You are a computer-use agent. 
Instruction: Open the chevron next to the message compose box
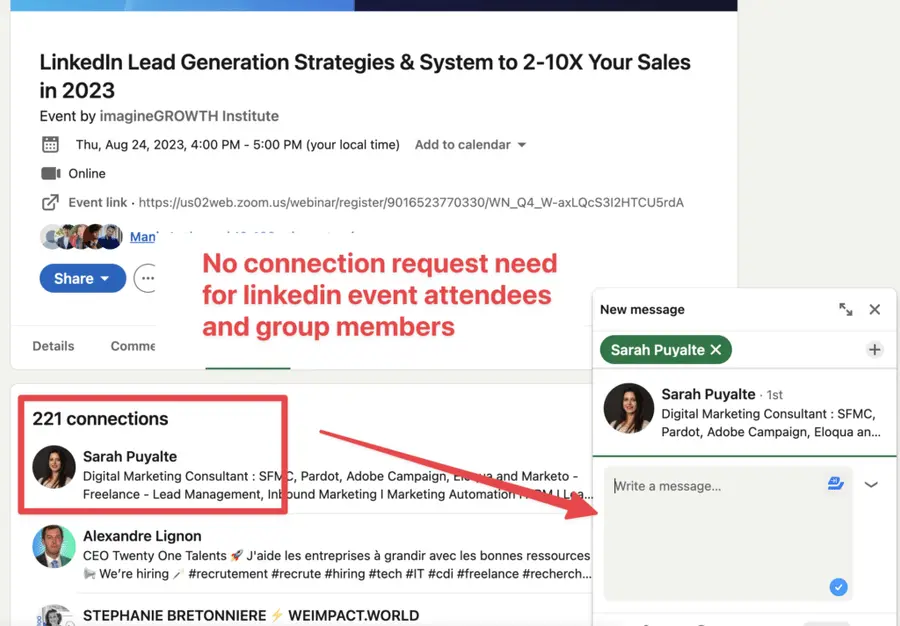tap(871, 483)
